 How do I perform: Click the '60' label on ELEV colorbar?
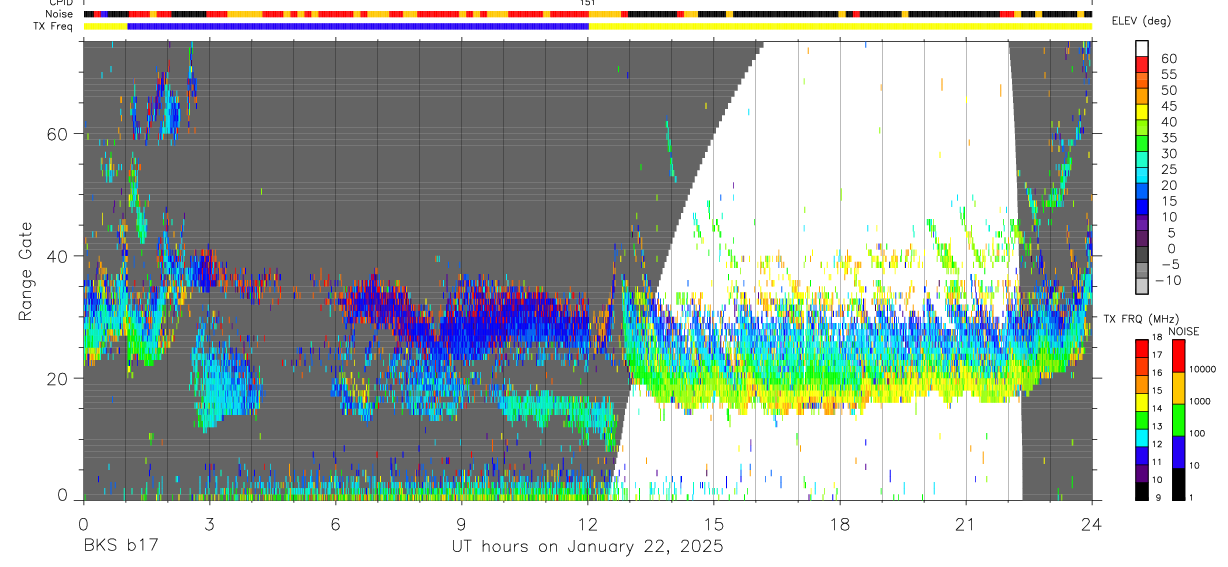[x=1167, y=58]
